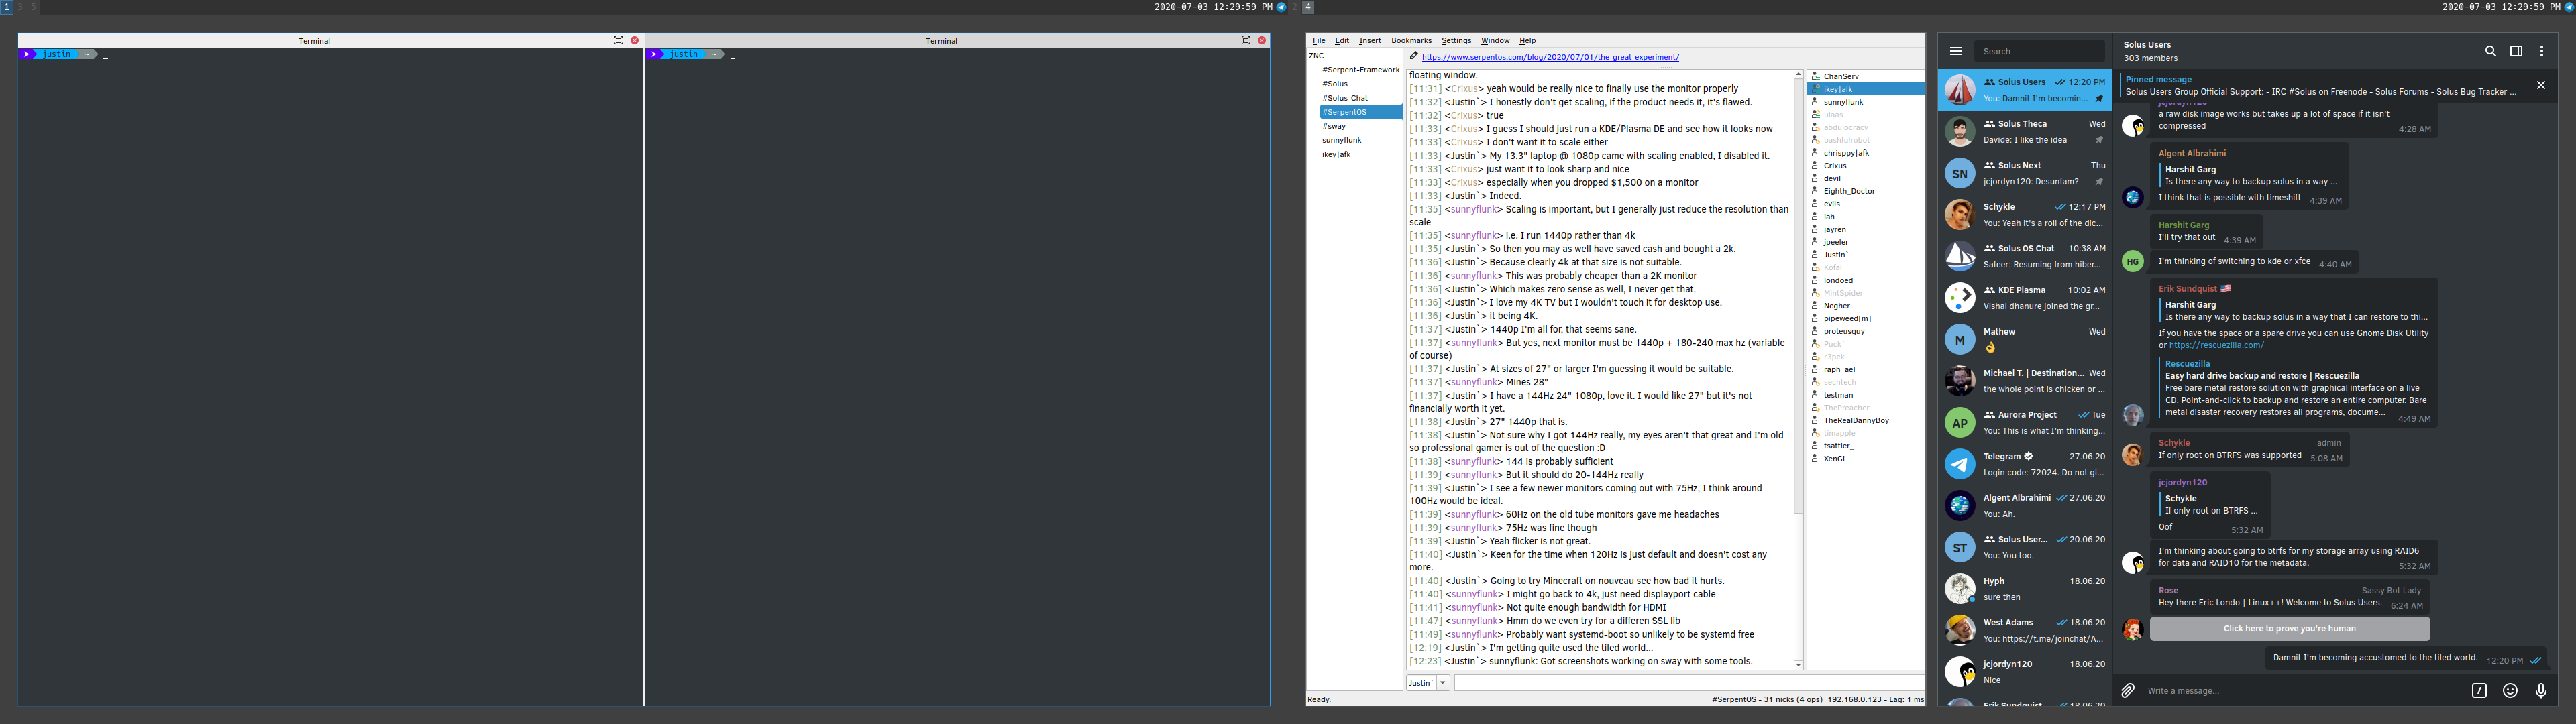This screenshot has width=2576, height=724.
Task: Open the three-dot chat options menu
Action: [2541, 51]
